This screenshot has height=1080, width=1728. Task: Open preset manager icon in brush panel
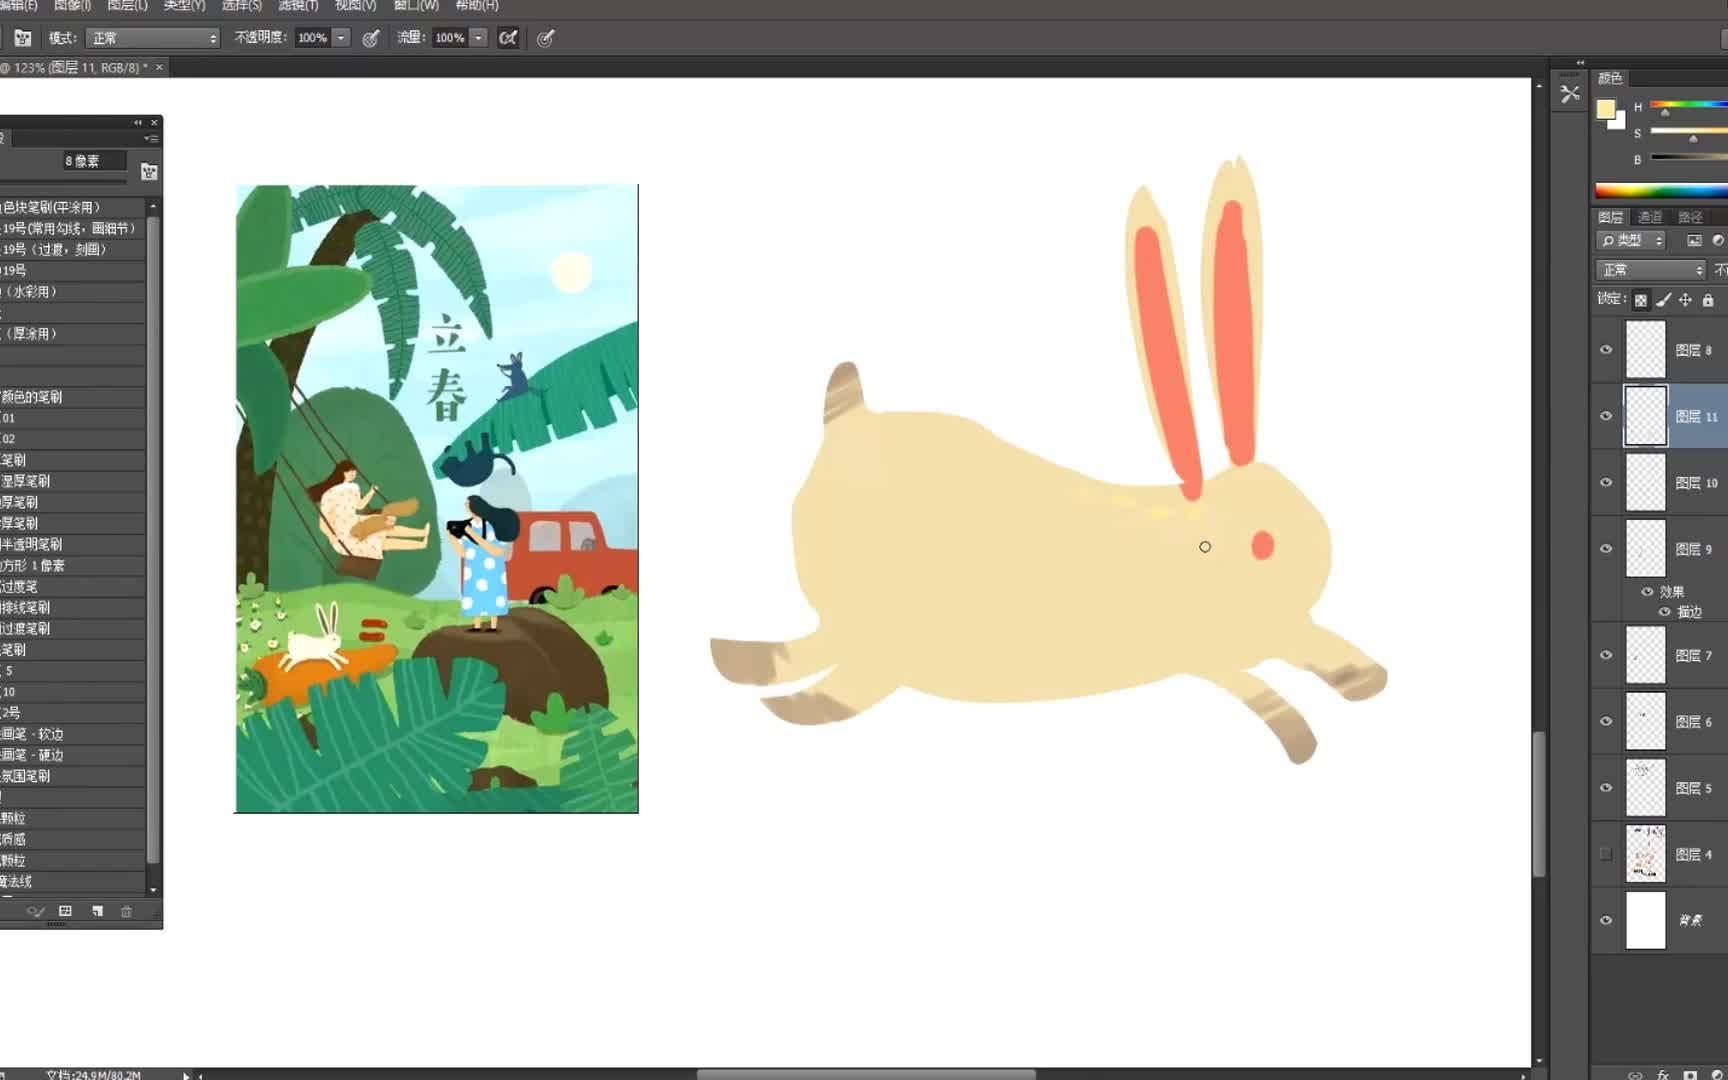point(65,911)
